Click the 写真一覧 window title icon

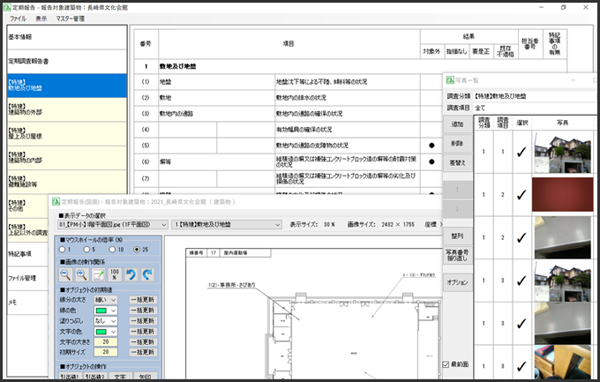[450, 80]
